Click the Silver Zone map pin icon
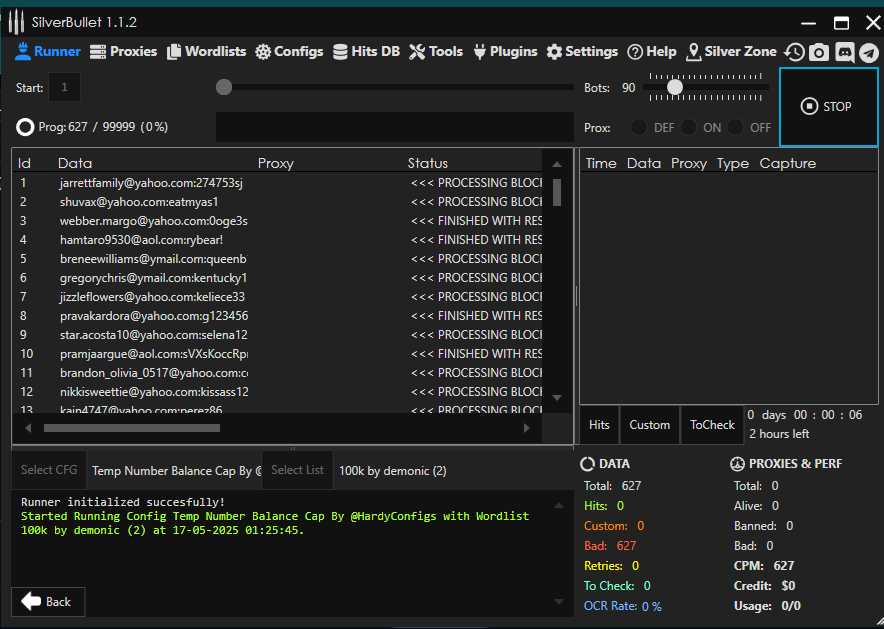 (693, 52)
